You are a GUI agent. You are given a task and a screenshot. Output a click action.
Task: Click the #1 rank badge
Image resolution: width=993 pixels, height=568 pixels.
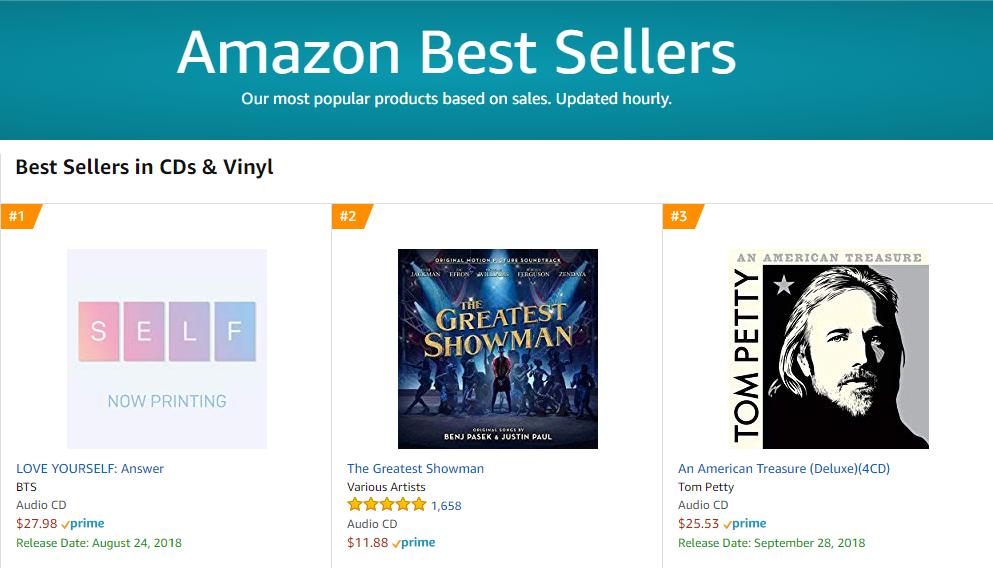click(21, 216)
